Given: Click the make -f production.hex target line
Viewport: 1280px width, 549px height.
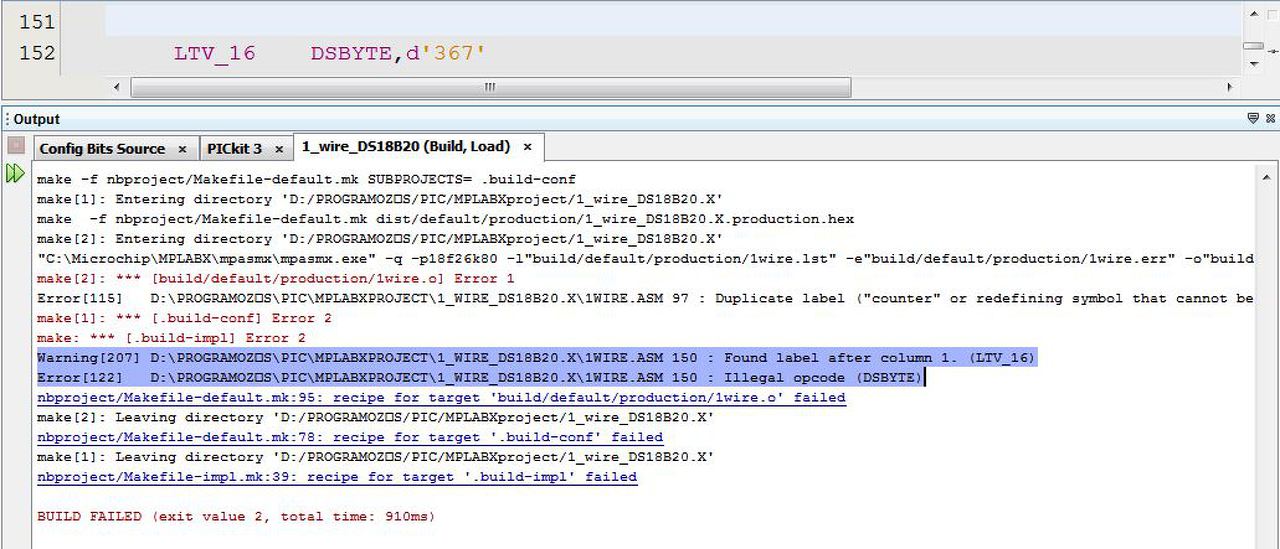Looking at the screenshot, I should (x=445, y=219).
